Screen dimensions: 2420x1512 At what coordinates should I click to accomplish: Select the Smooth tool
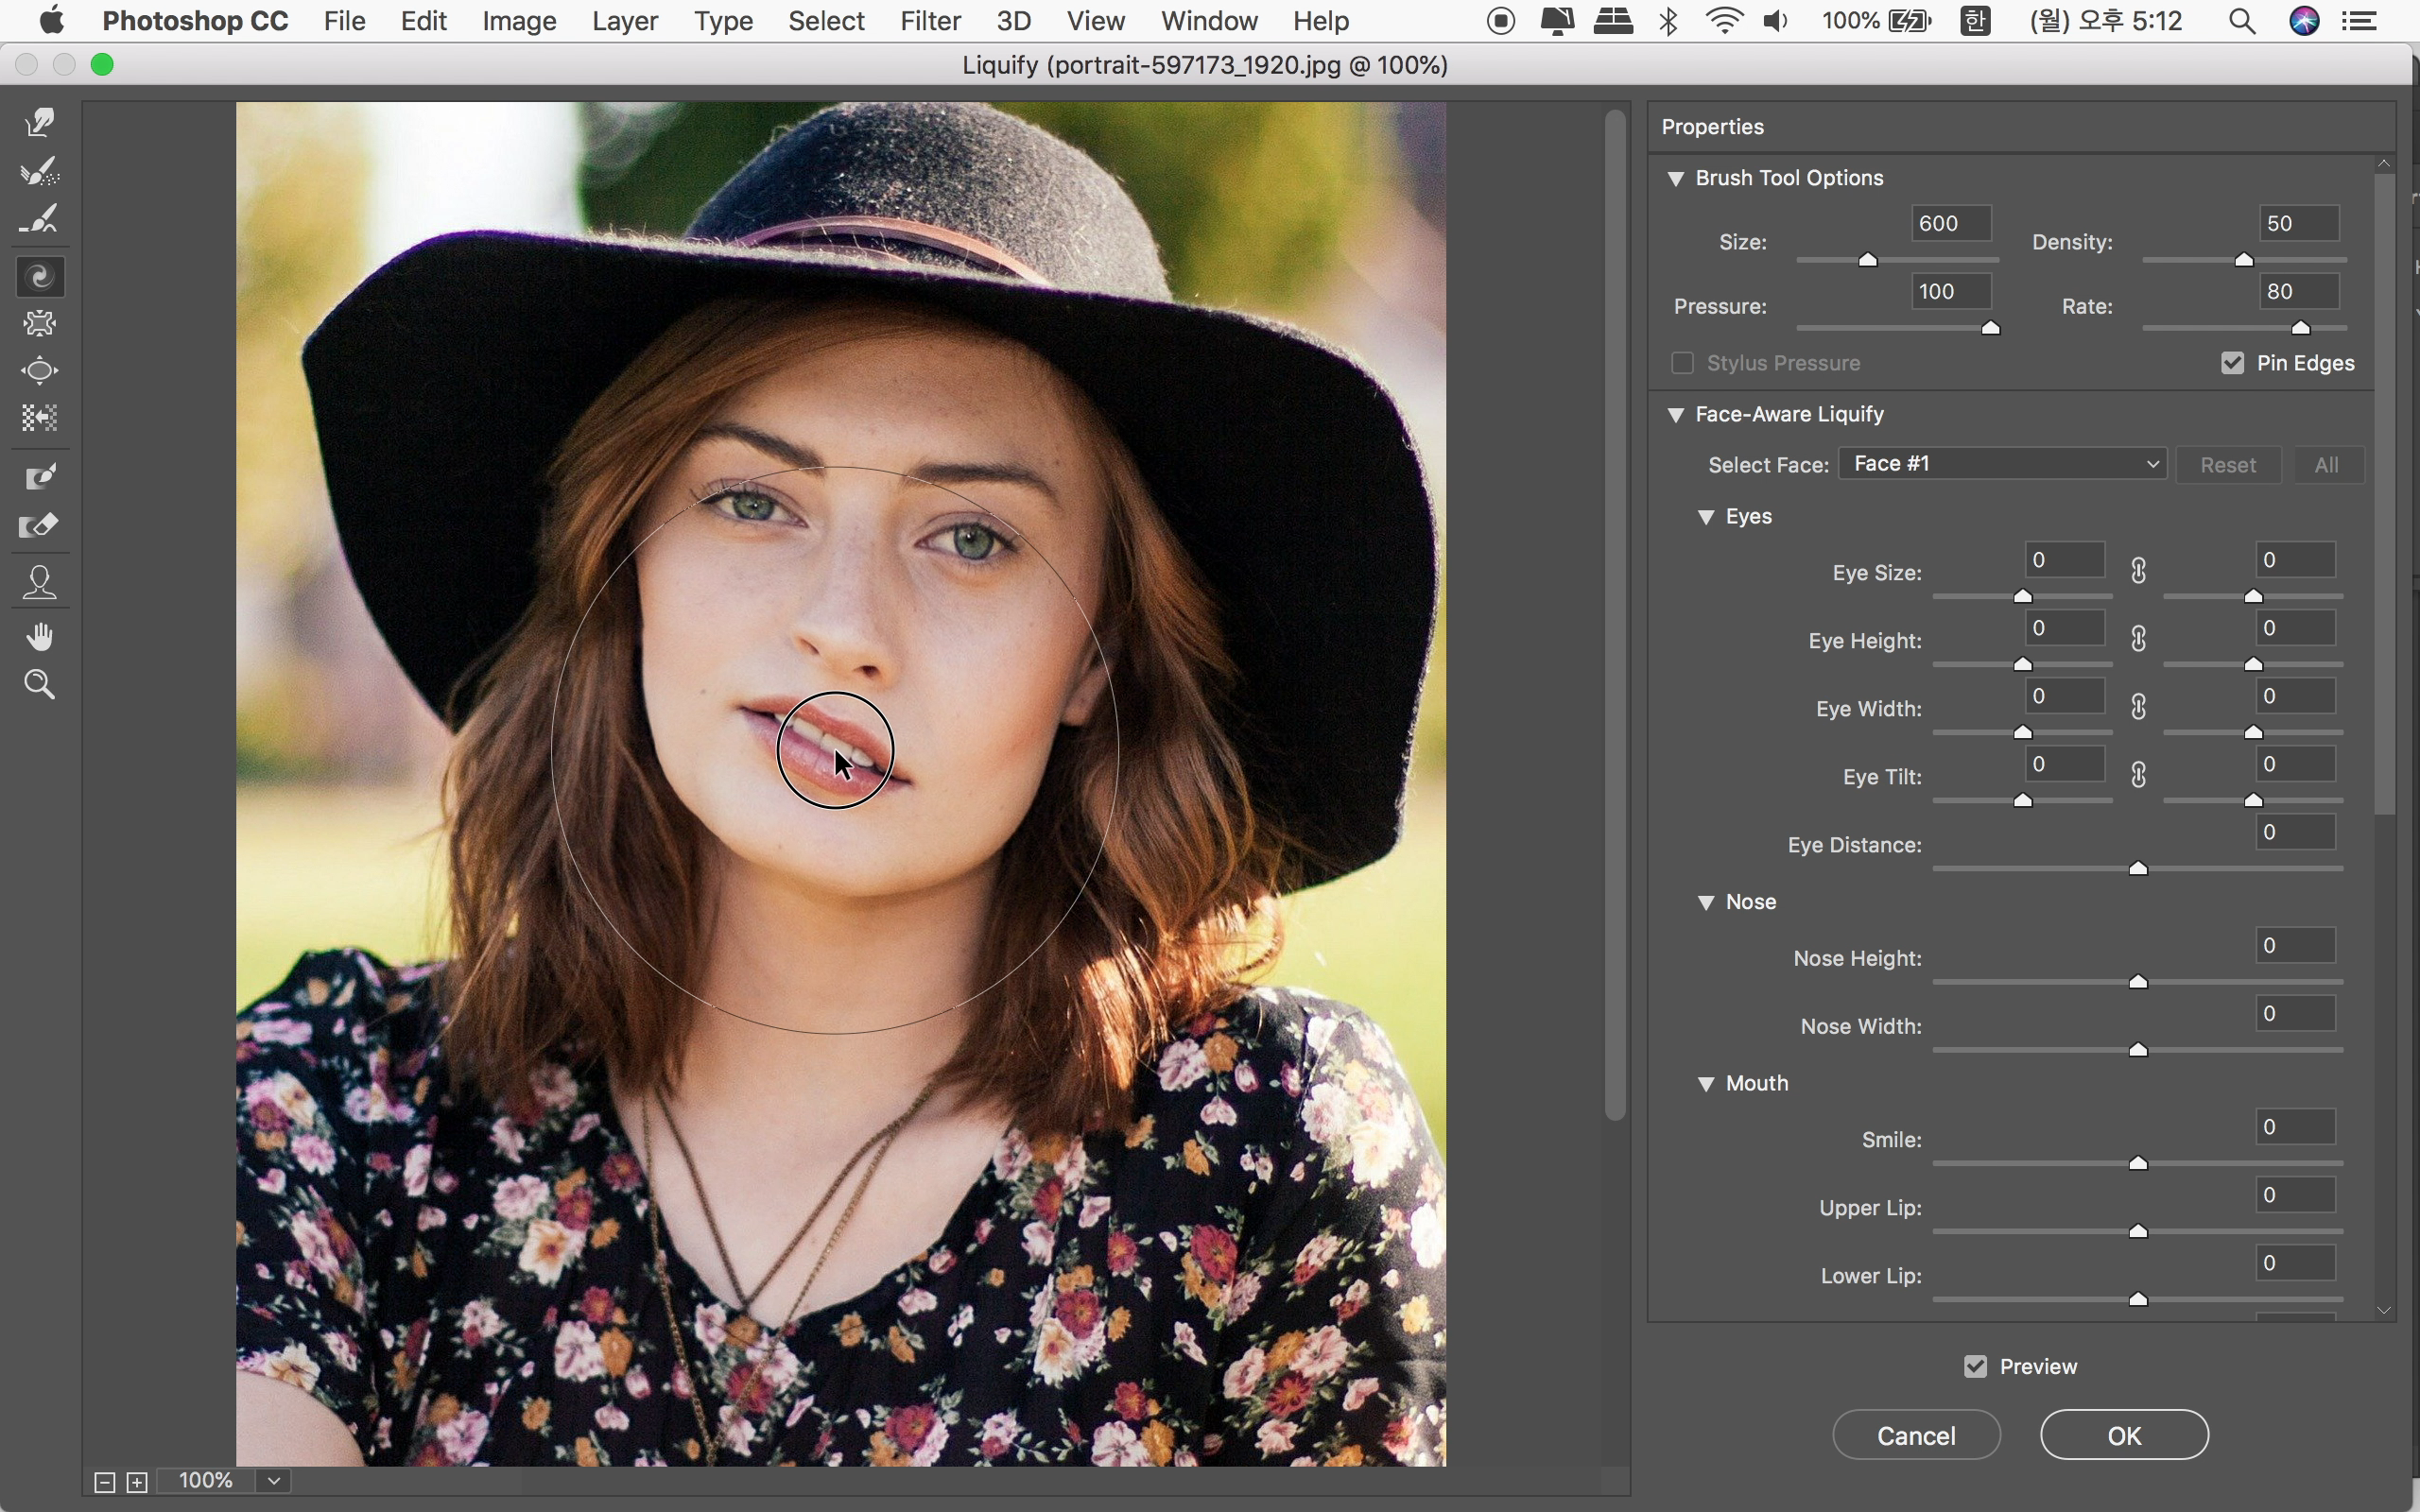(40, 219)
